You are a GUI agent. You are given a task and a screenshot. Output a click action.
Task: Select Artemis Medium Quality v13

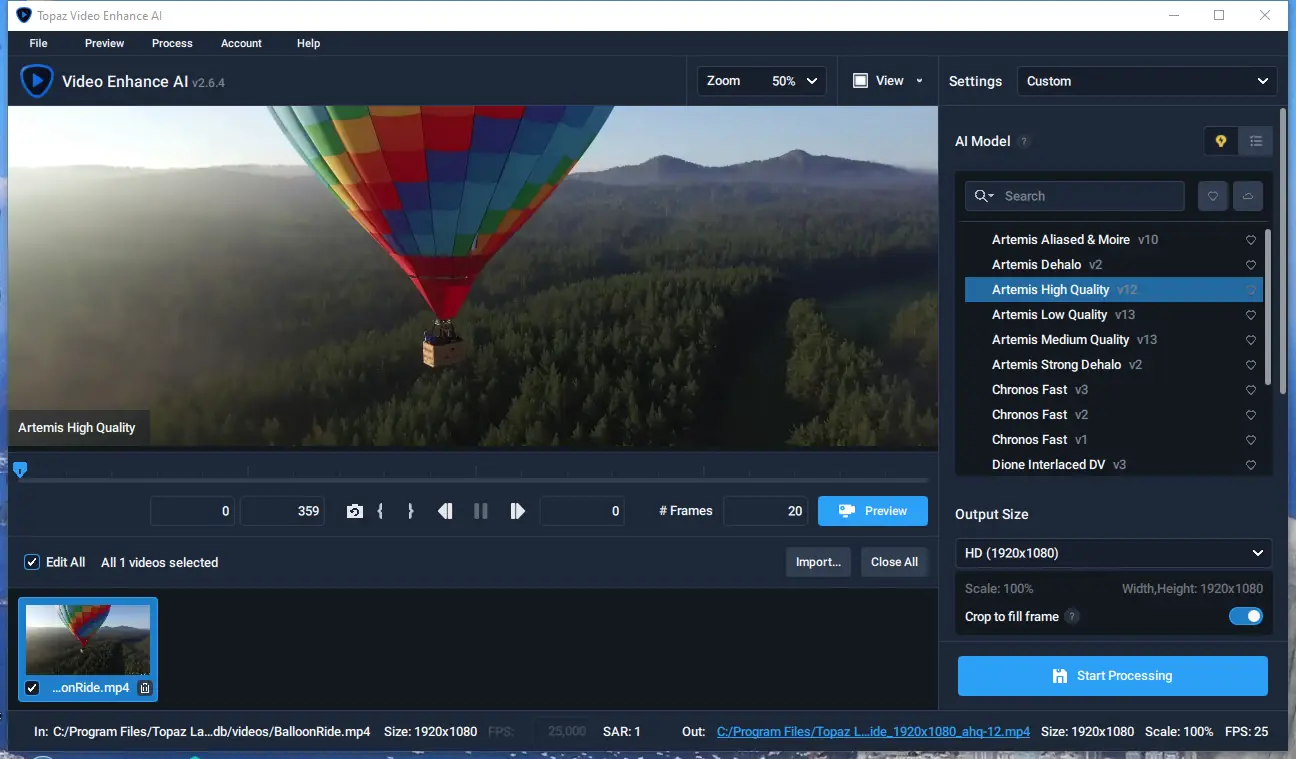[1114, 340]
